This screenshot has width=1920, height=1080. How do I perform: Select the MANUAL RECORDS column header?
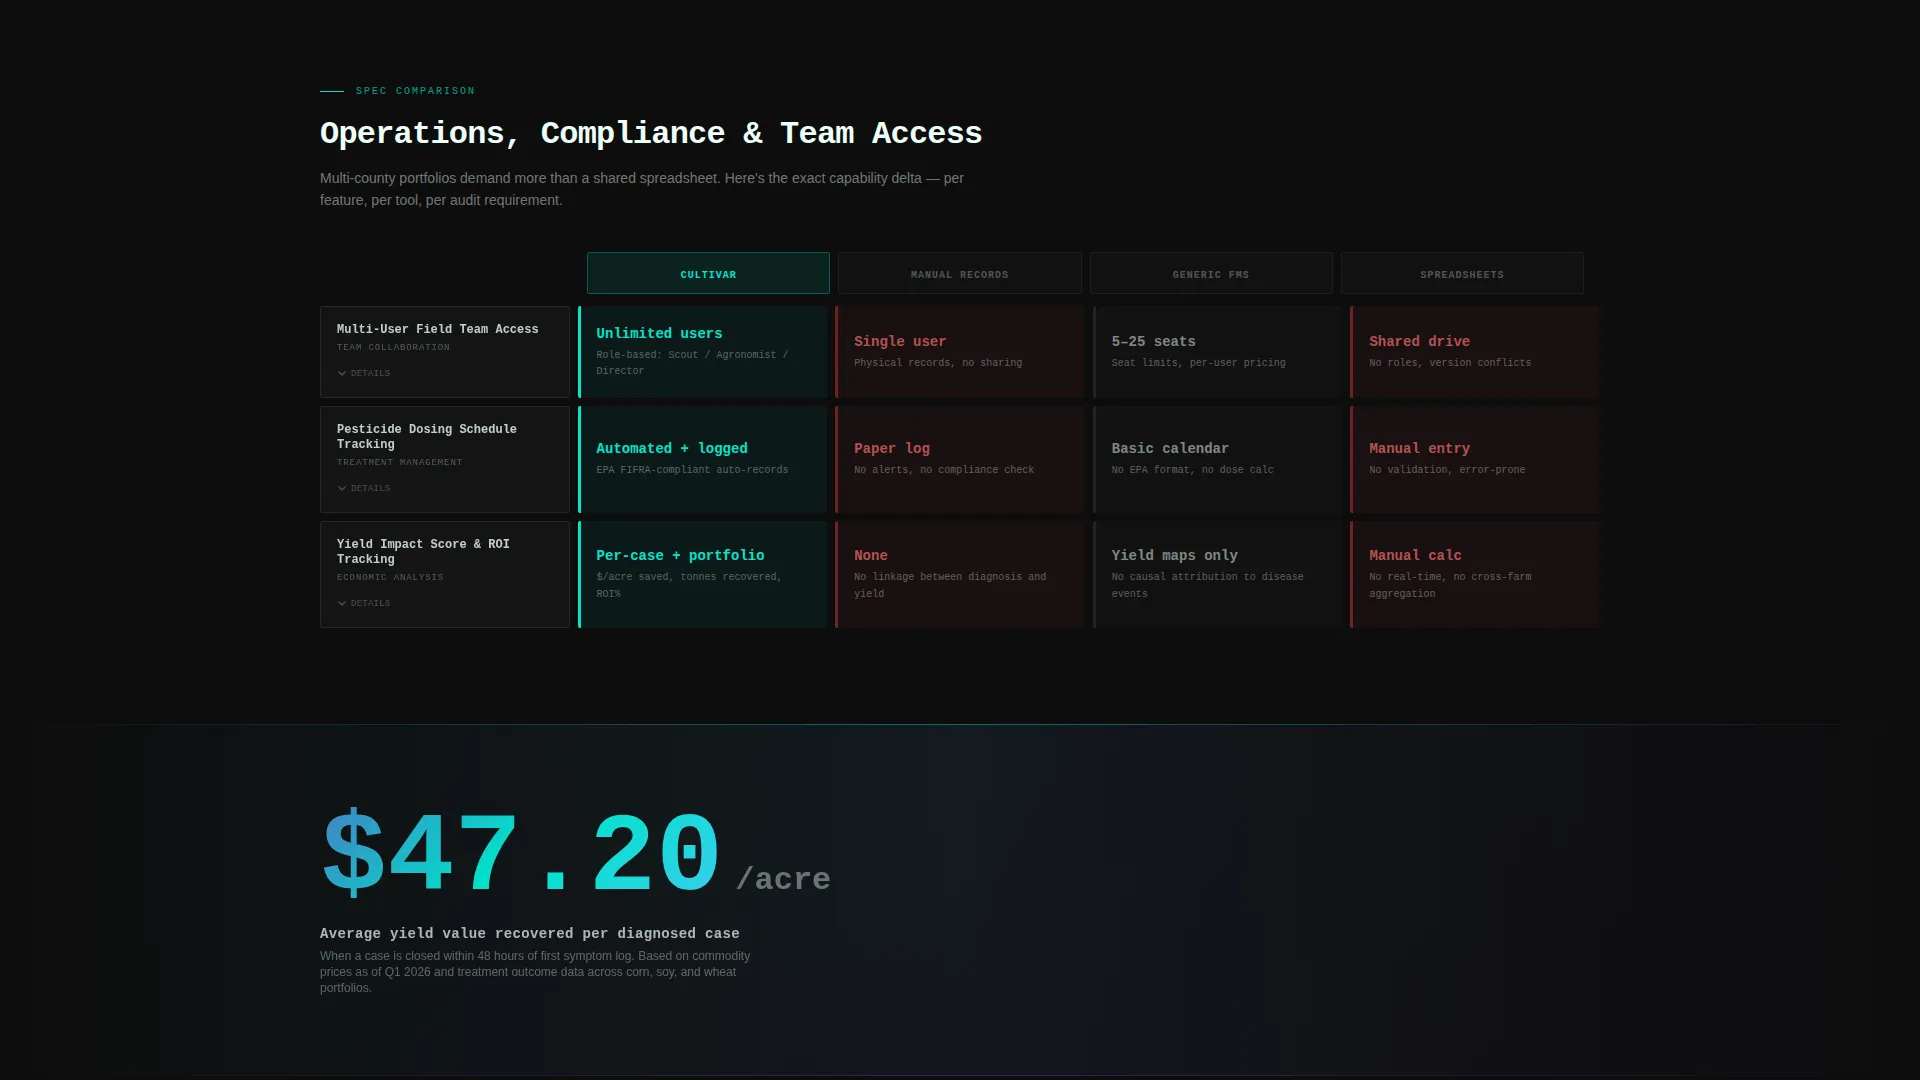click(x=960, y=273)
